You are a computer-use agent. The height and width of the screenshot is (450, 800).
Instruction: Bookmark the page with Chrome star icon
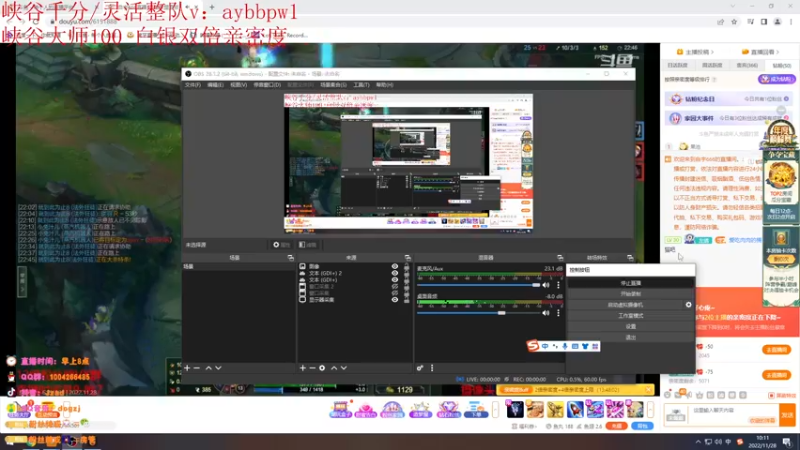click(x=734, y=22)
